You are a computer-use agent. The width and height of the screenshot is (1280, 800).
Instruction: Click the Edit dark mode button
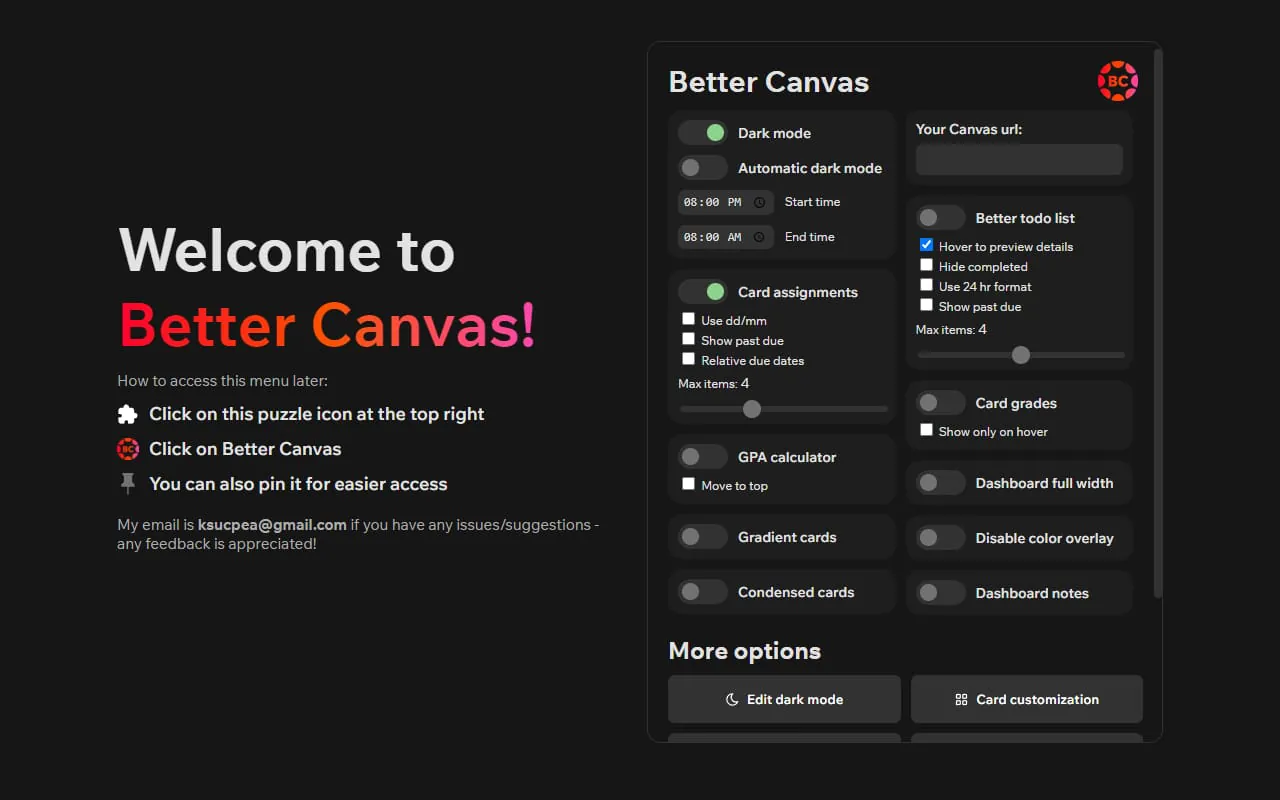point(783,699)
